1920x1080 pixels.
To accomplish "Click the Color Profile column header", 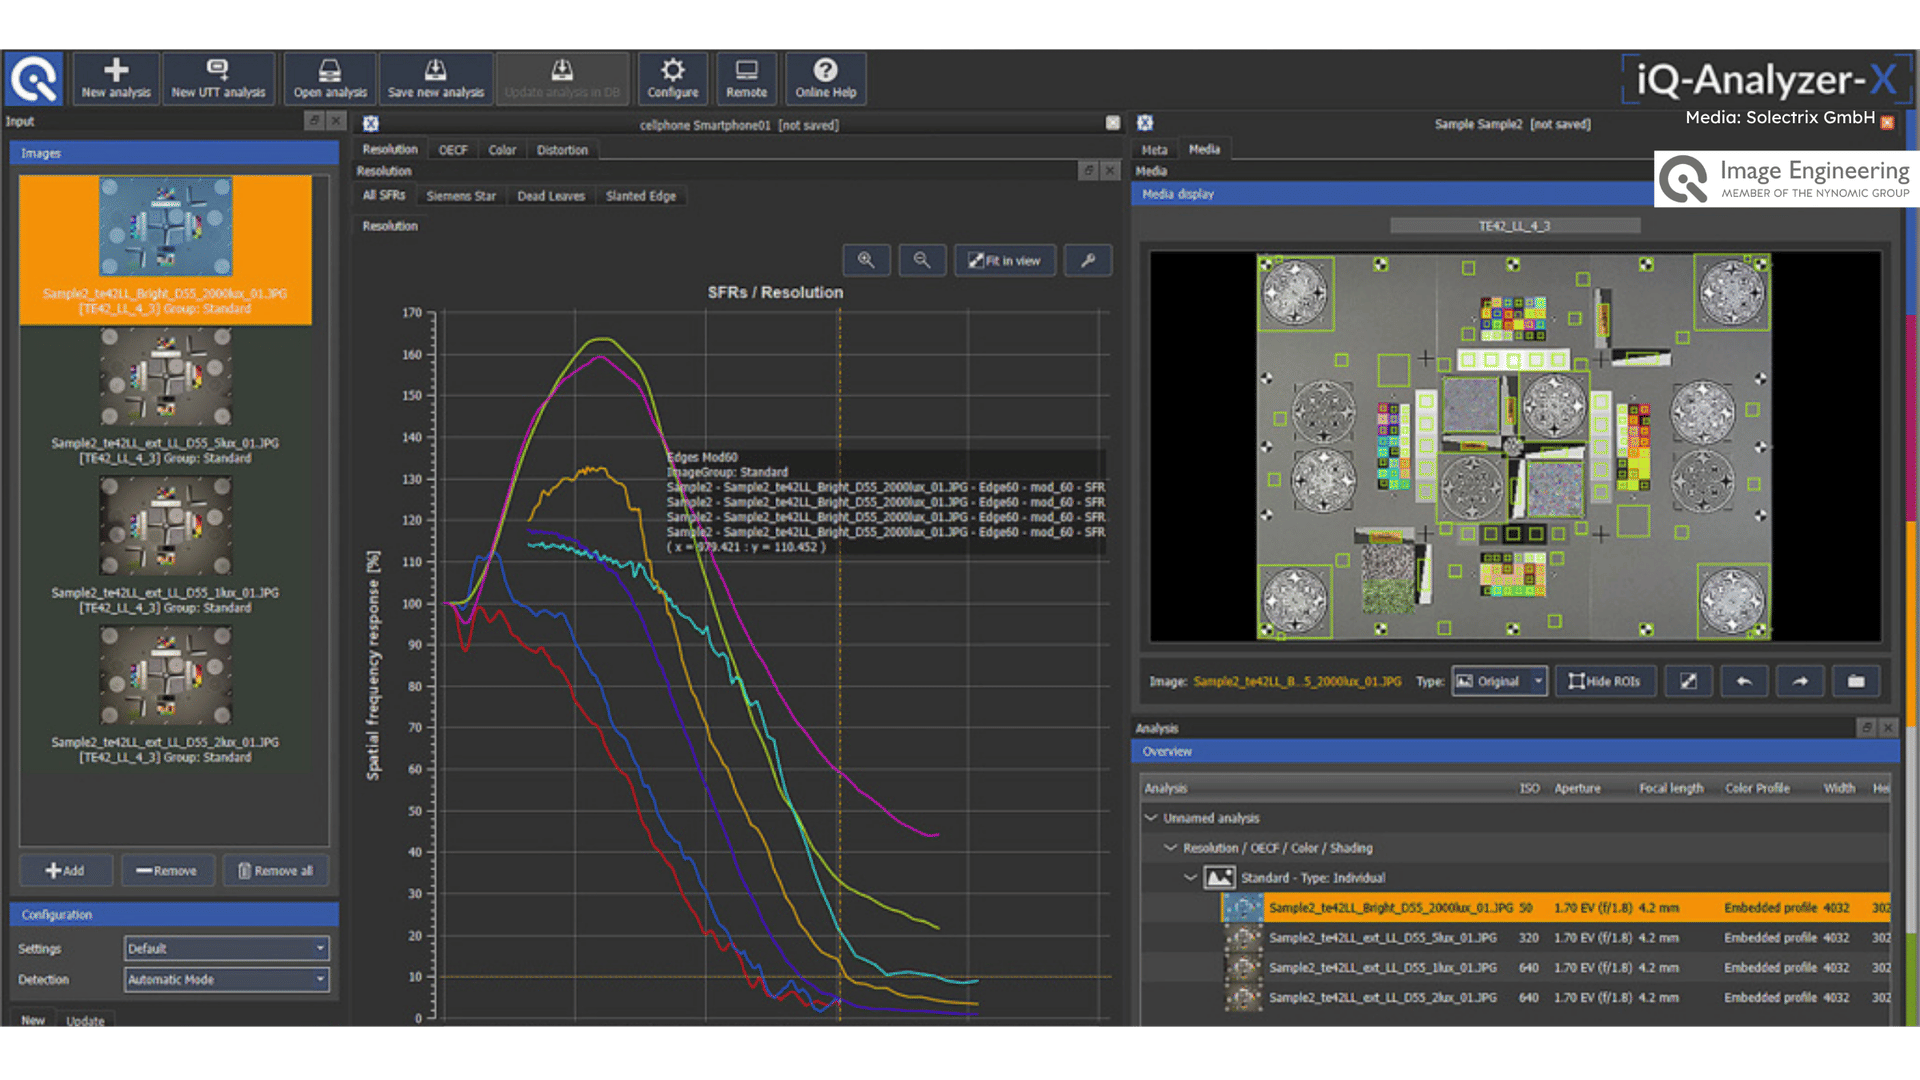I will tap(1757, 788).
